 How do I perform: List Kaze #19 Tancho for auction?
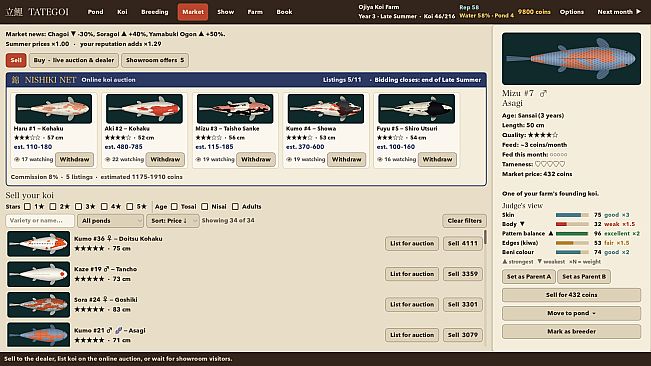tap(412, 274)
